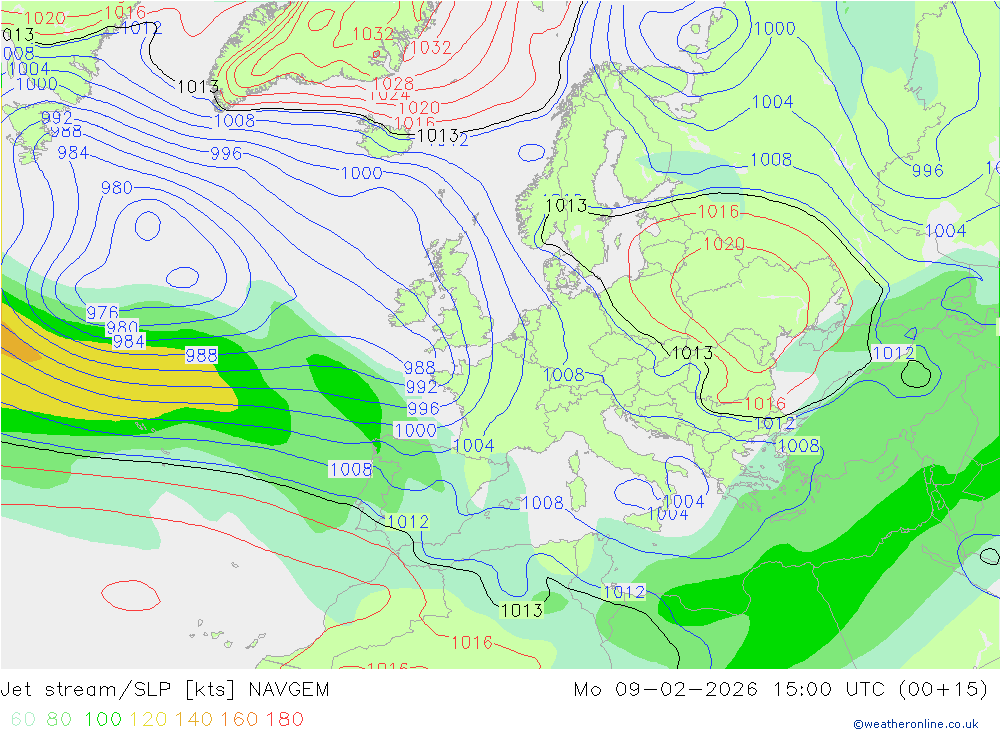Click the black 1013 label south of Greenland
The height and width of the screenshot is (733, 1000).
[x=198, y=86]
